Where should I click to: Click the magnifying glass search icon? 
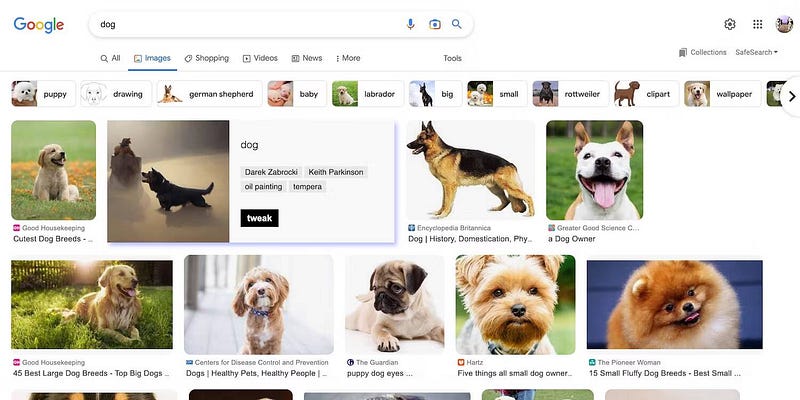point(457,24)
